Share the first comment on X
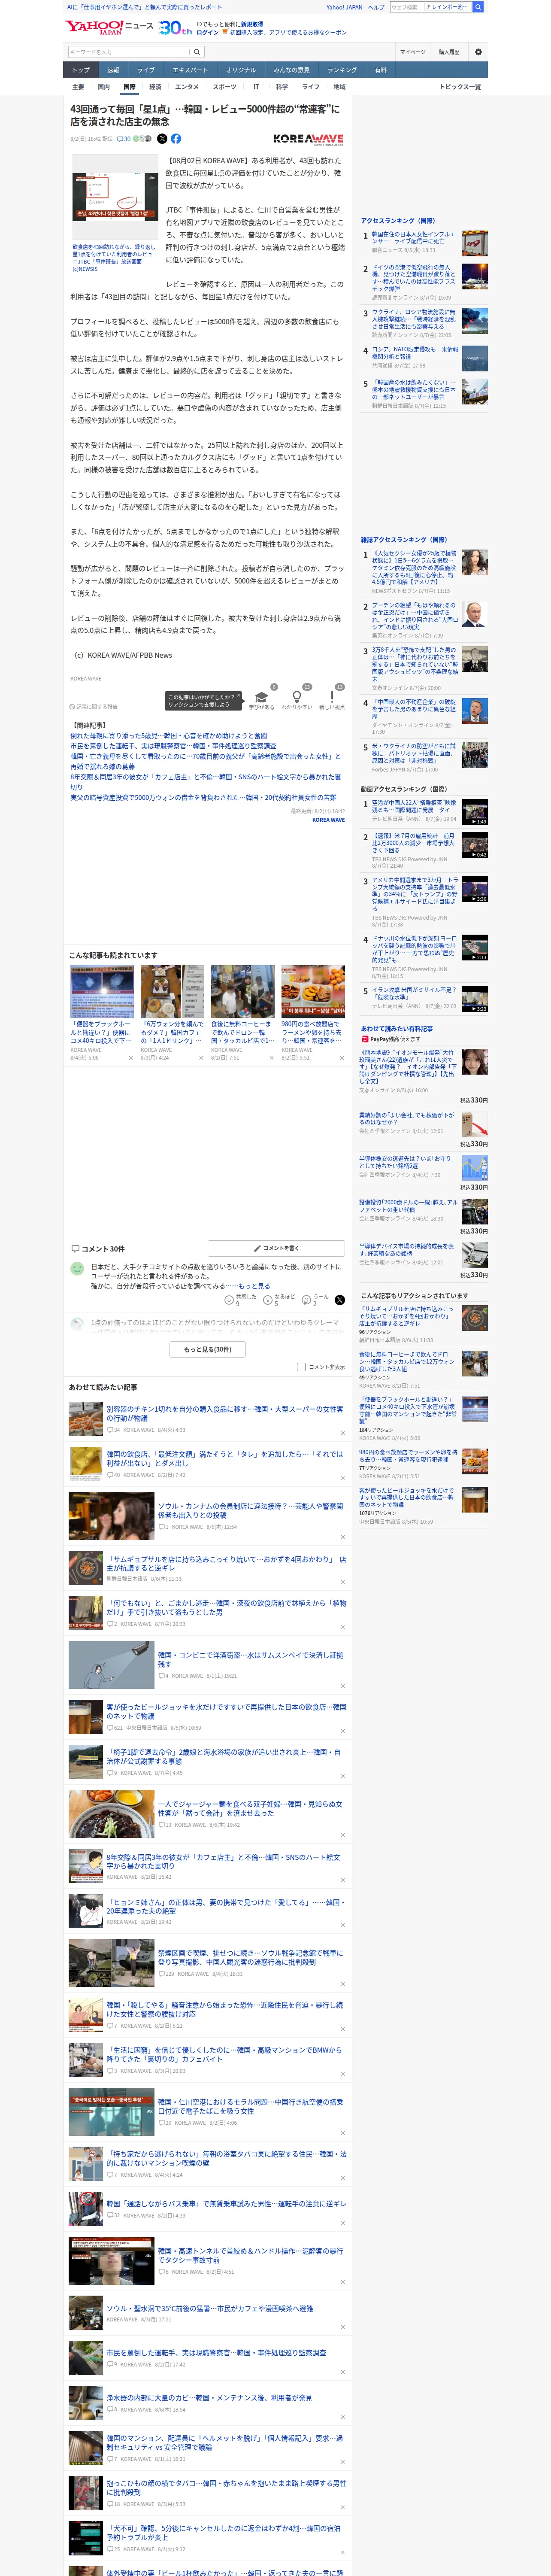This screenshot has height=2576, width=551. pos(339,1300)
